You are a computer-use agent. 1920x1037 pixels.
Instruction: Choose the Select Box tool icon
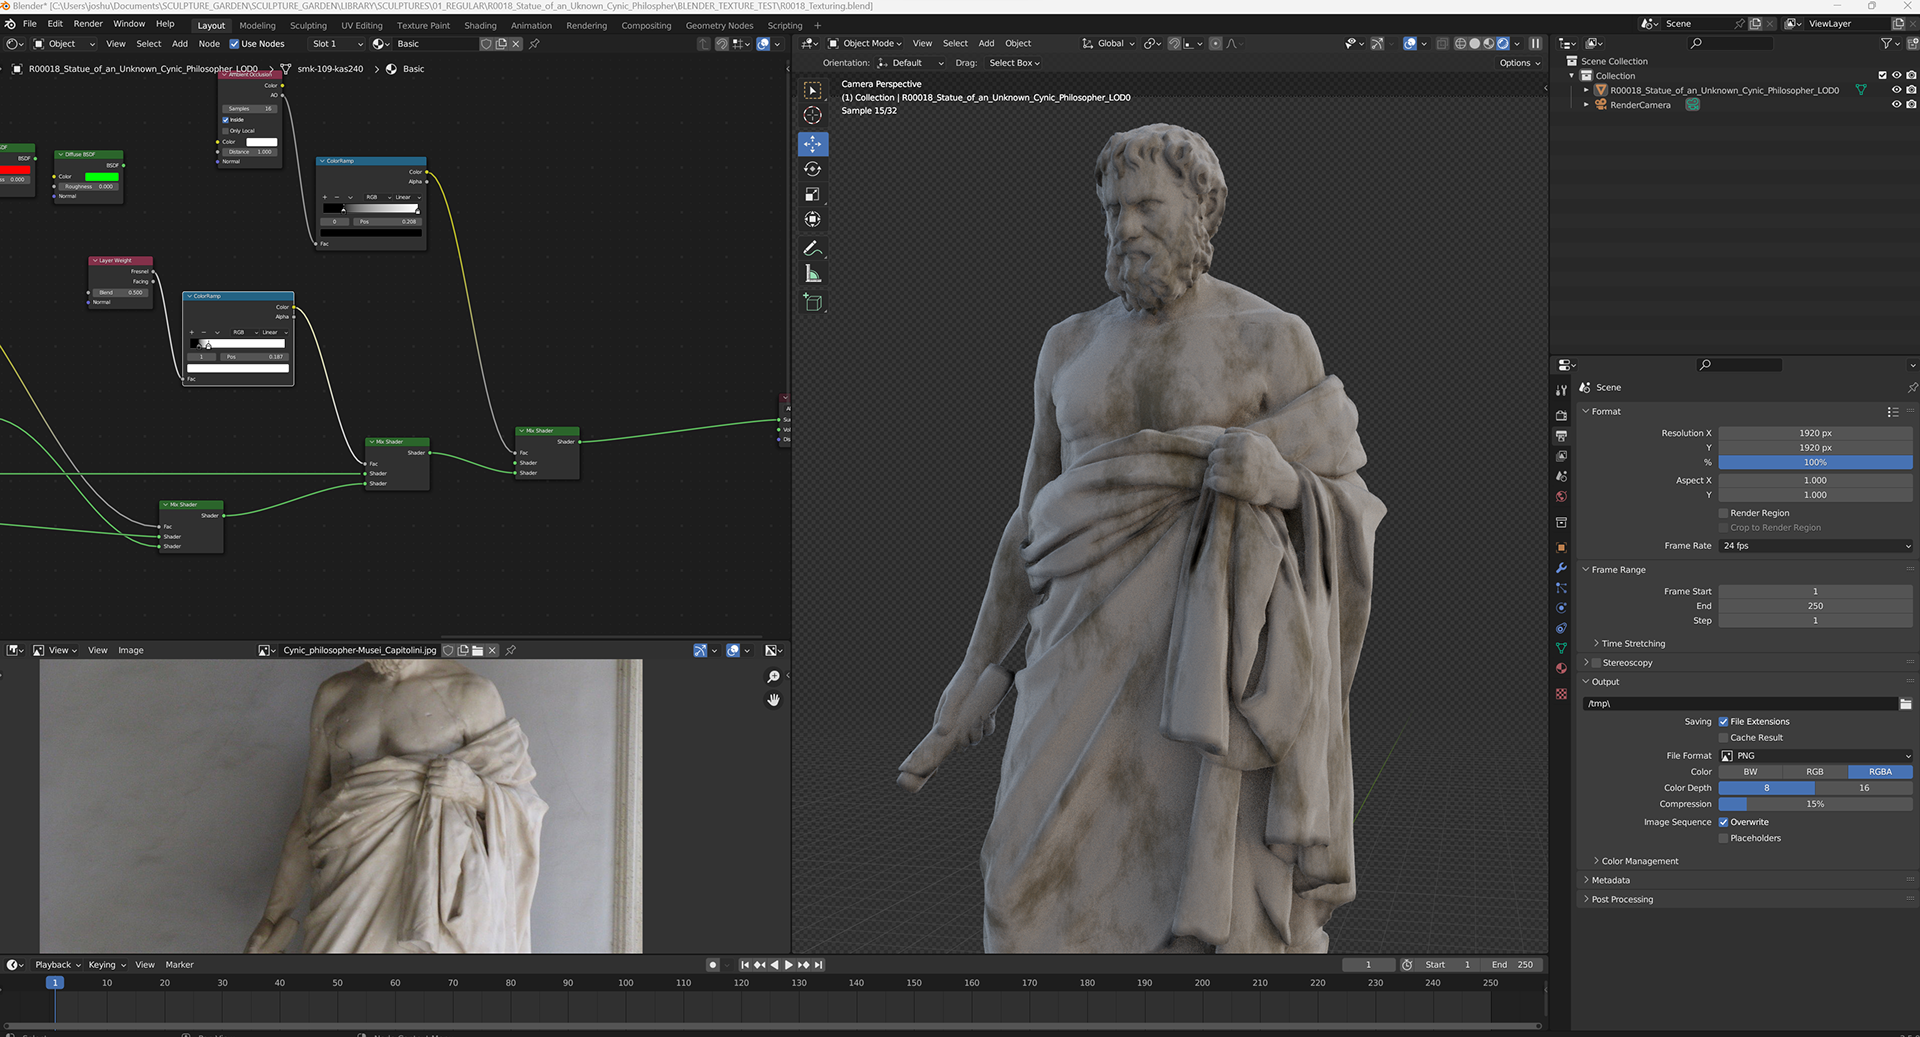click(812, 90)
